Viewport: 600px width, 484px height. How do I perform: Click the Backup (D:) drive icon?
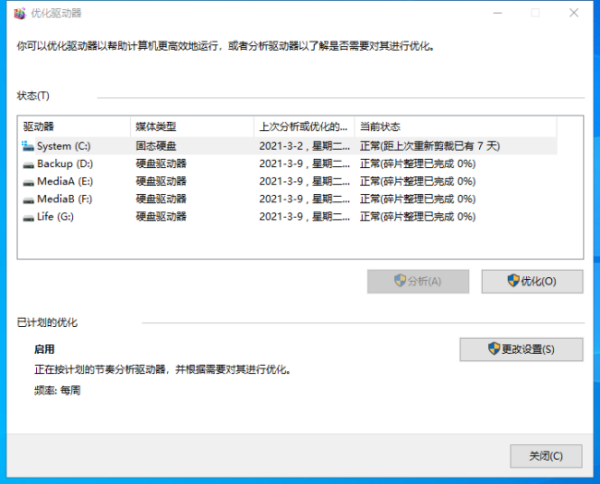click(28, 164)
